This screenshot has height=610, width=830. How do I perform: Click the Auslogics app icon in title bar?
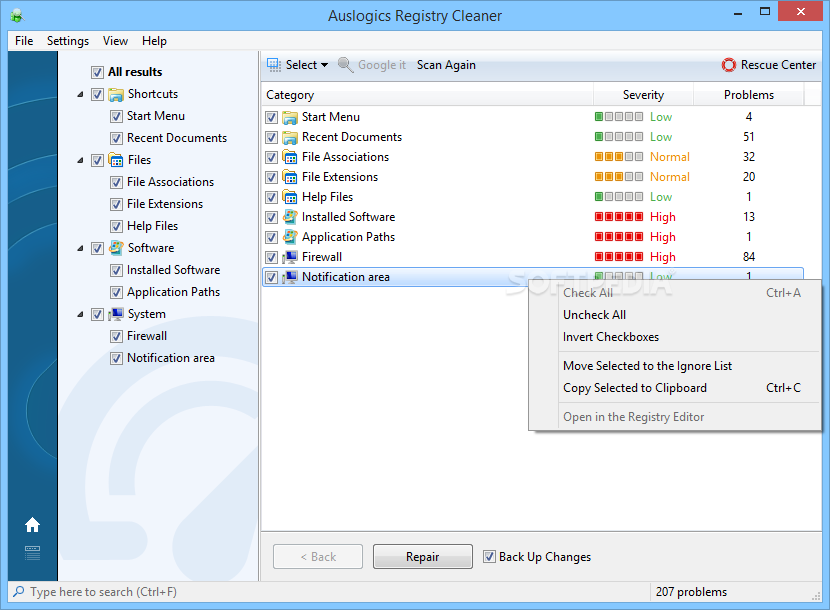pyautogui.click(x=17, y=15)
